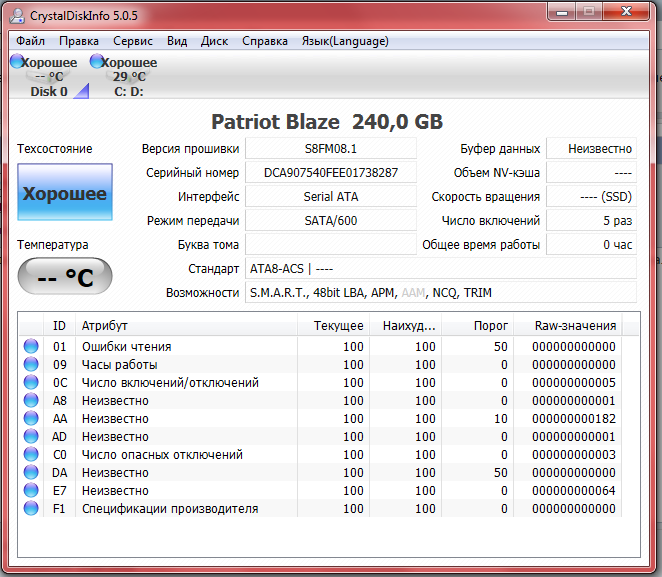Click the CrystalDiskInfo app icon in title bar
Viewport: 662px width, 577px height.
click(x=17, y=16)
